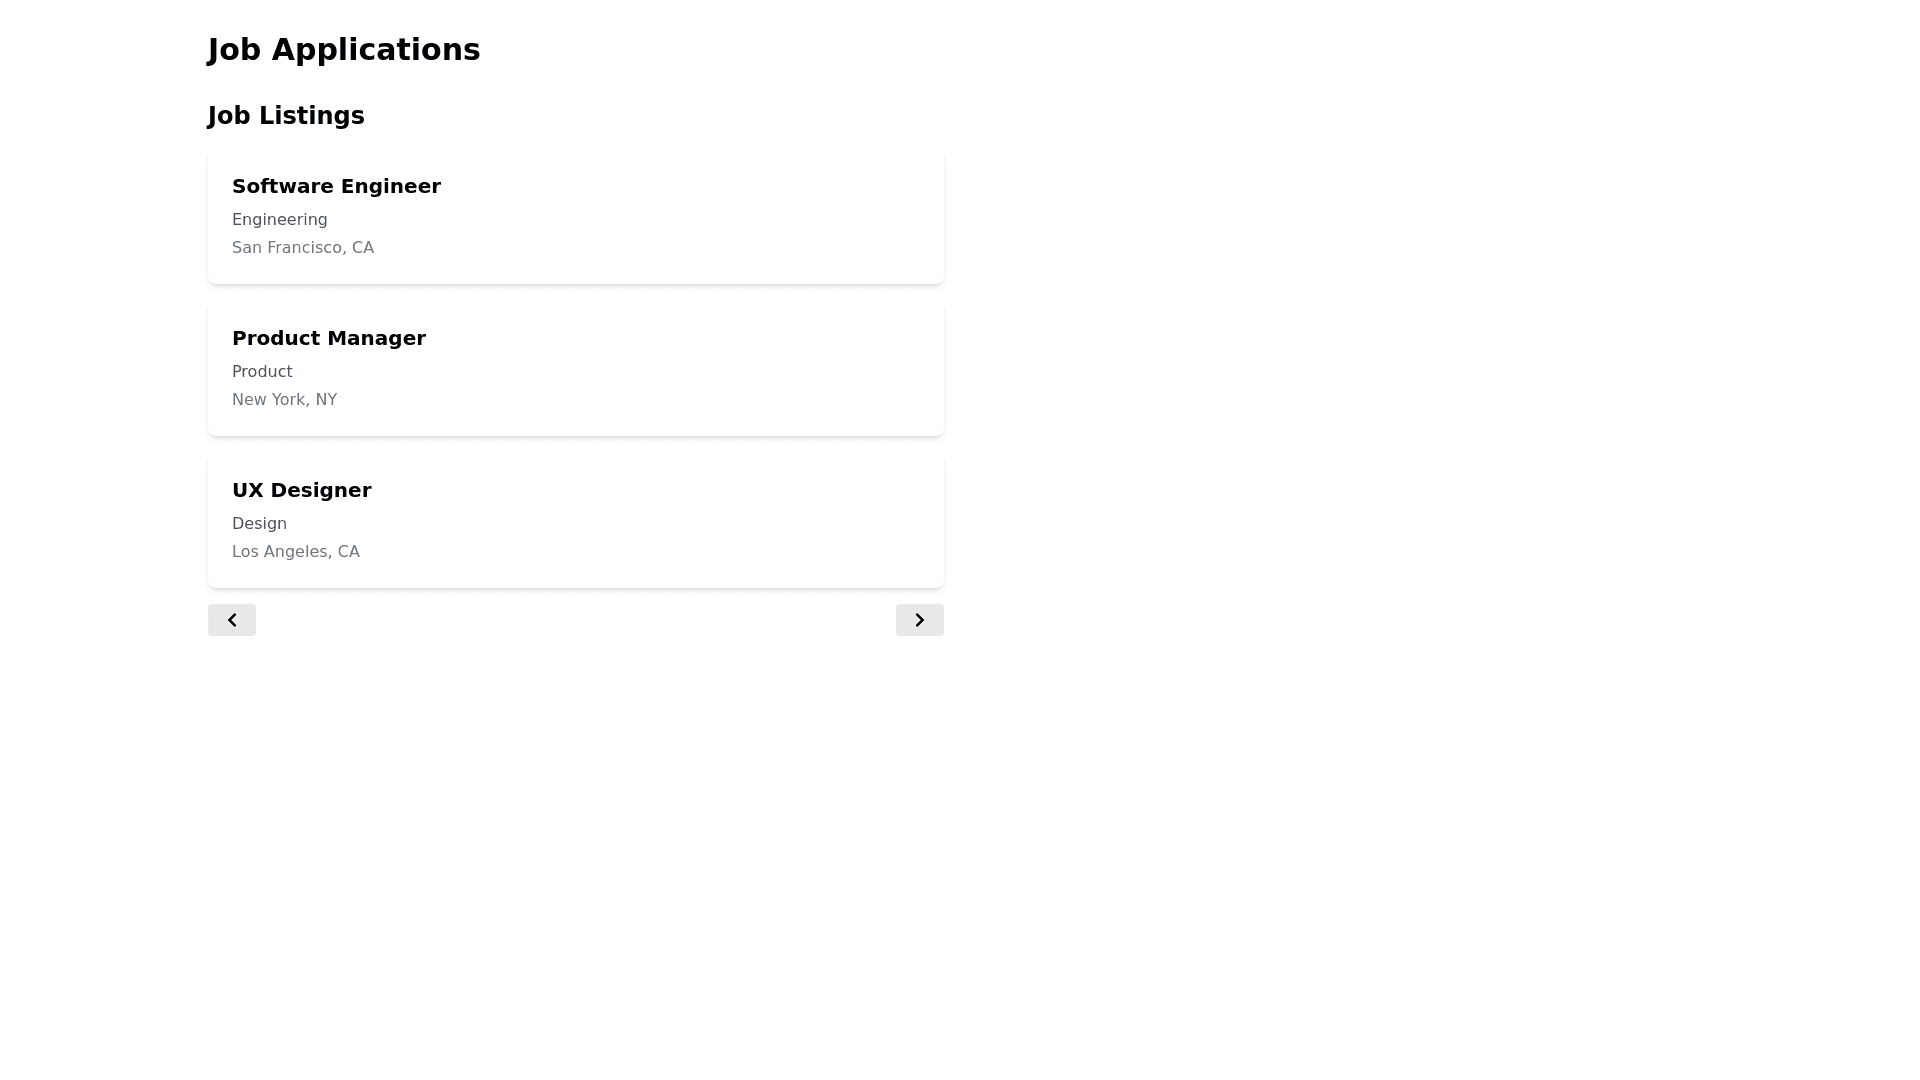Open the UX Designer job card

(575, 520)
